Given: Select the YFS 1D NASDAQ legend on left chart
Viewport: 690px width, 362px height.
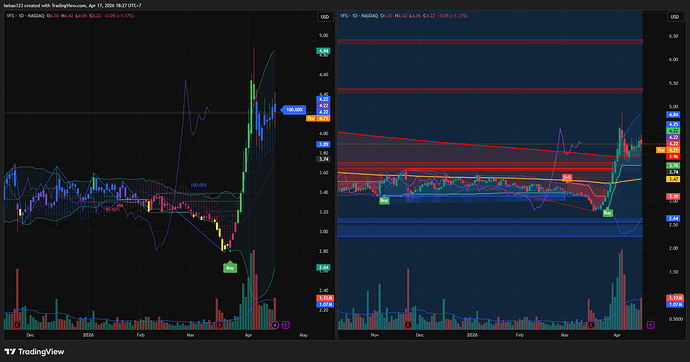Looking at the screenshot, I should [25, 16].
